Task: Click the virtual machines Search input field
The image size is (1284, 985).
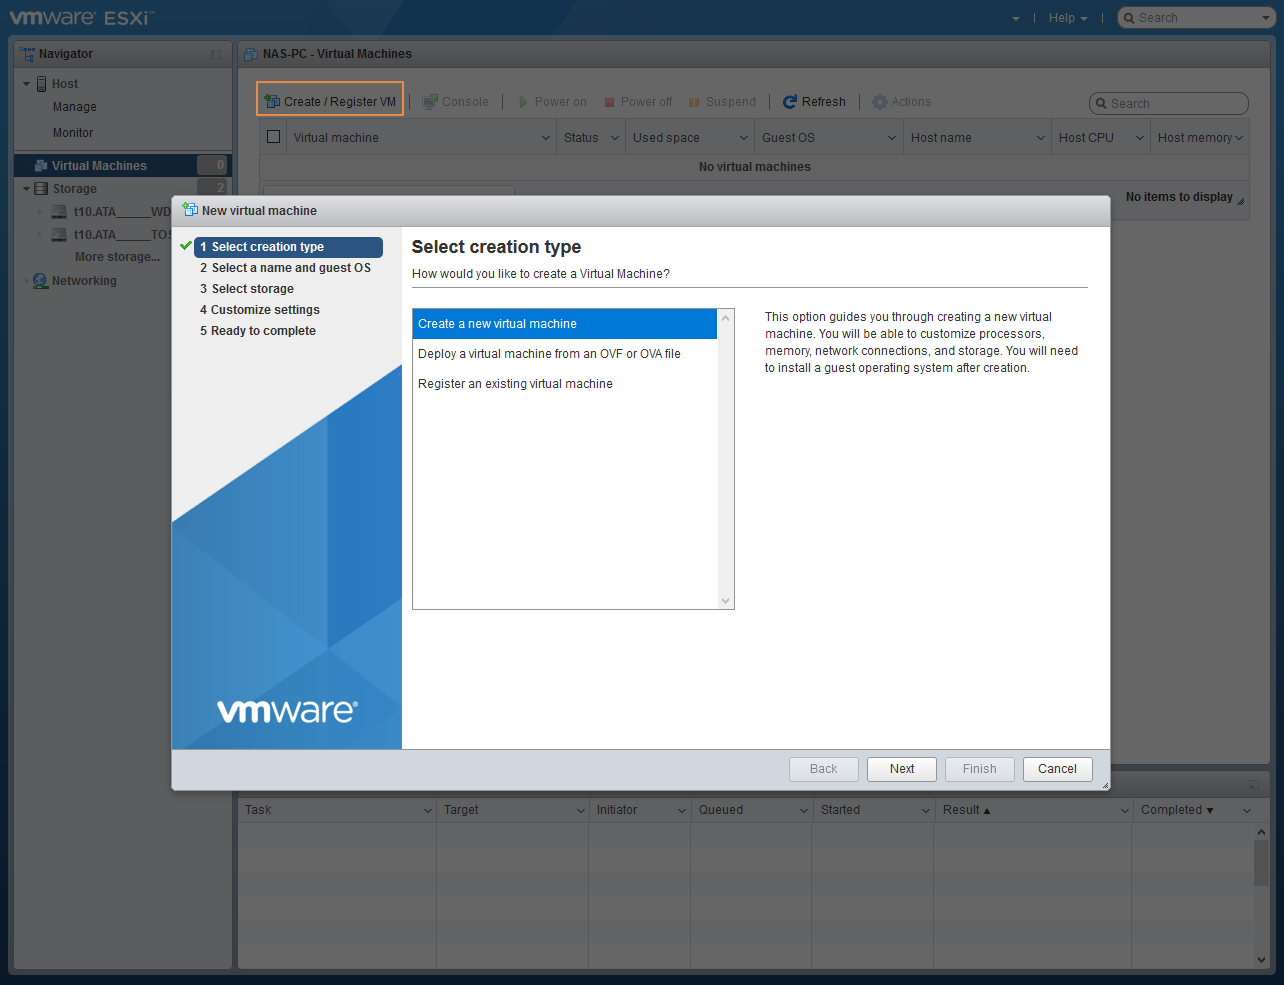Action: pos(1169,104)
